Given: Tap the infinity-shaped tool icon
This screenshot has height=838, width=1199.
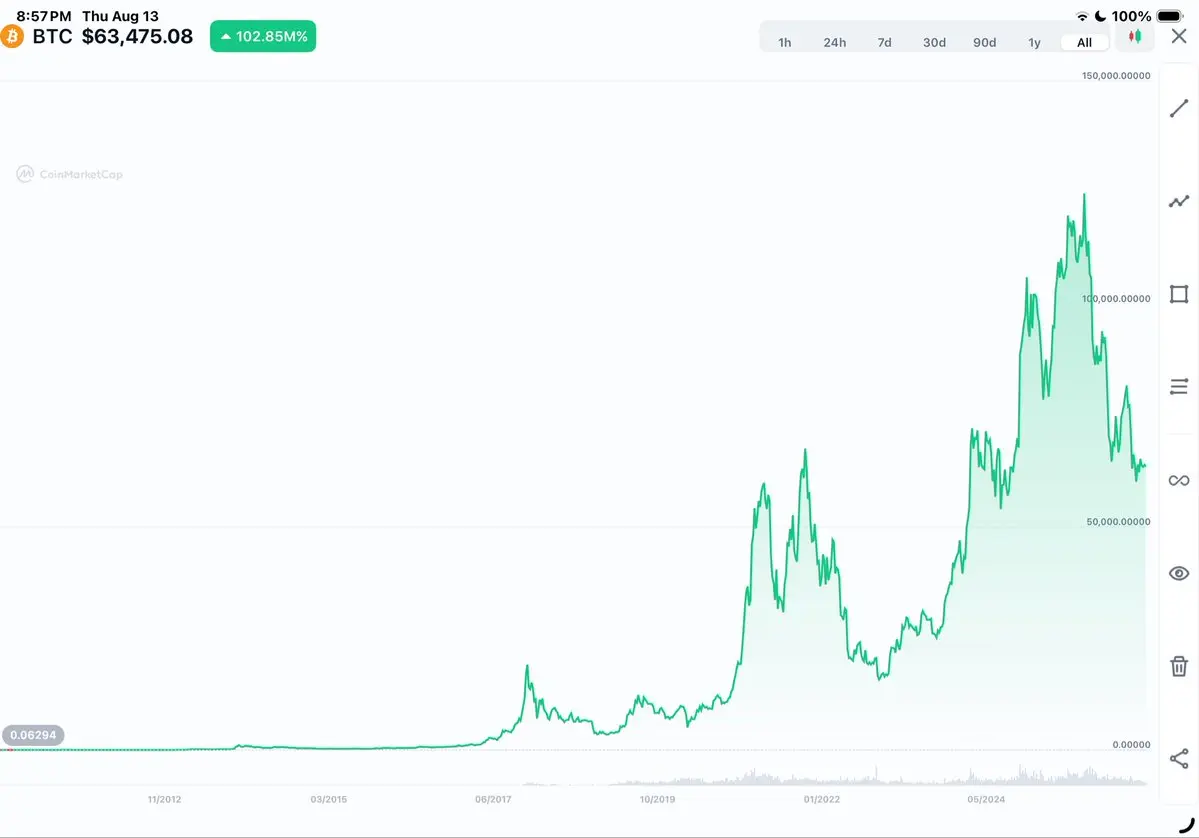Looking at the screenshot, I should pos(1178,480).
